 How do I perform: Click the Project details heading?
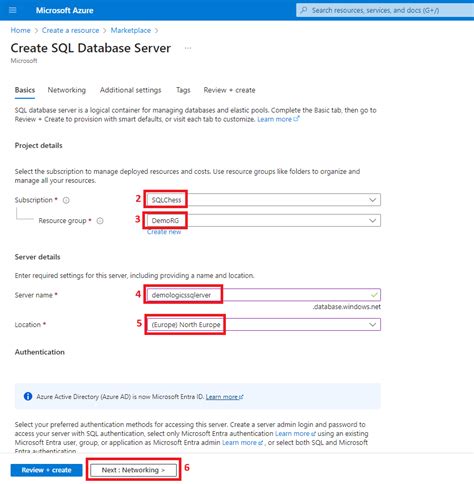(x=38, y=146)
